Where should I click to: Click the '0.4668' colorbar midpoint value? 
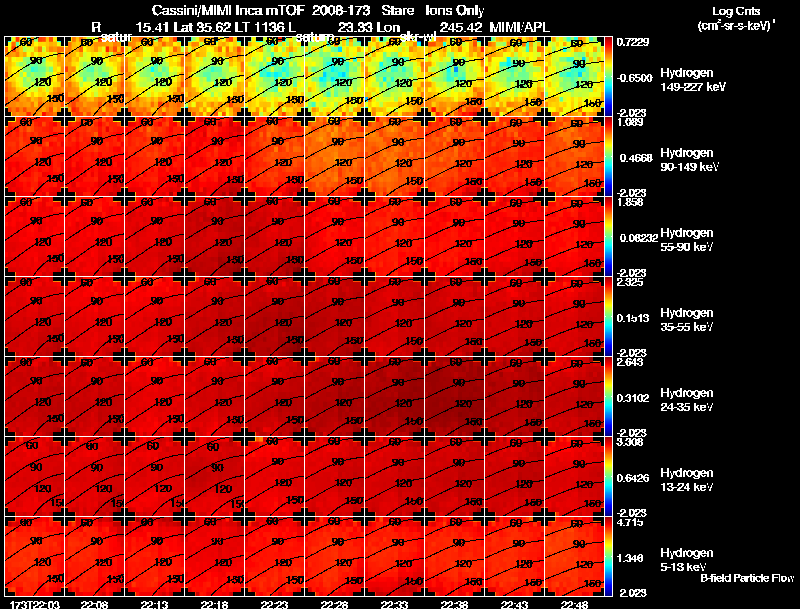(636, 158)
